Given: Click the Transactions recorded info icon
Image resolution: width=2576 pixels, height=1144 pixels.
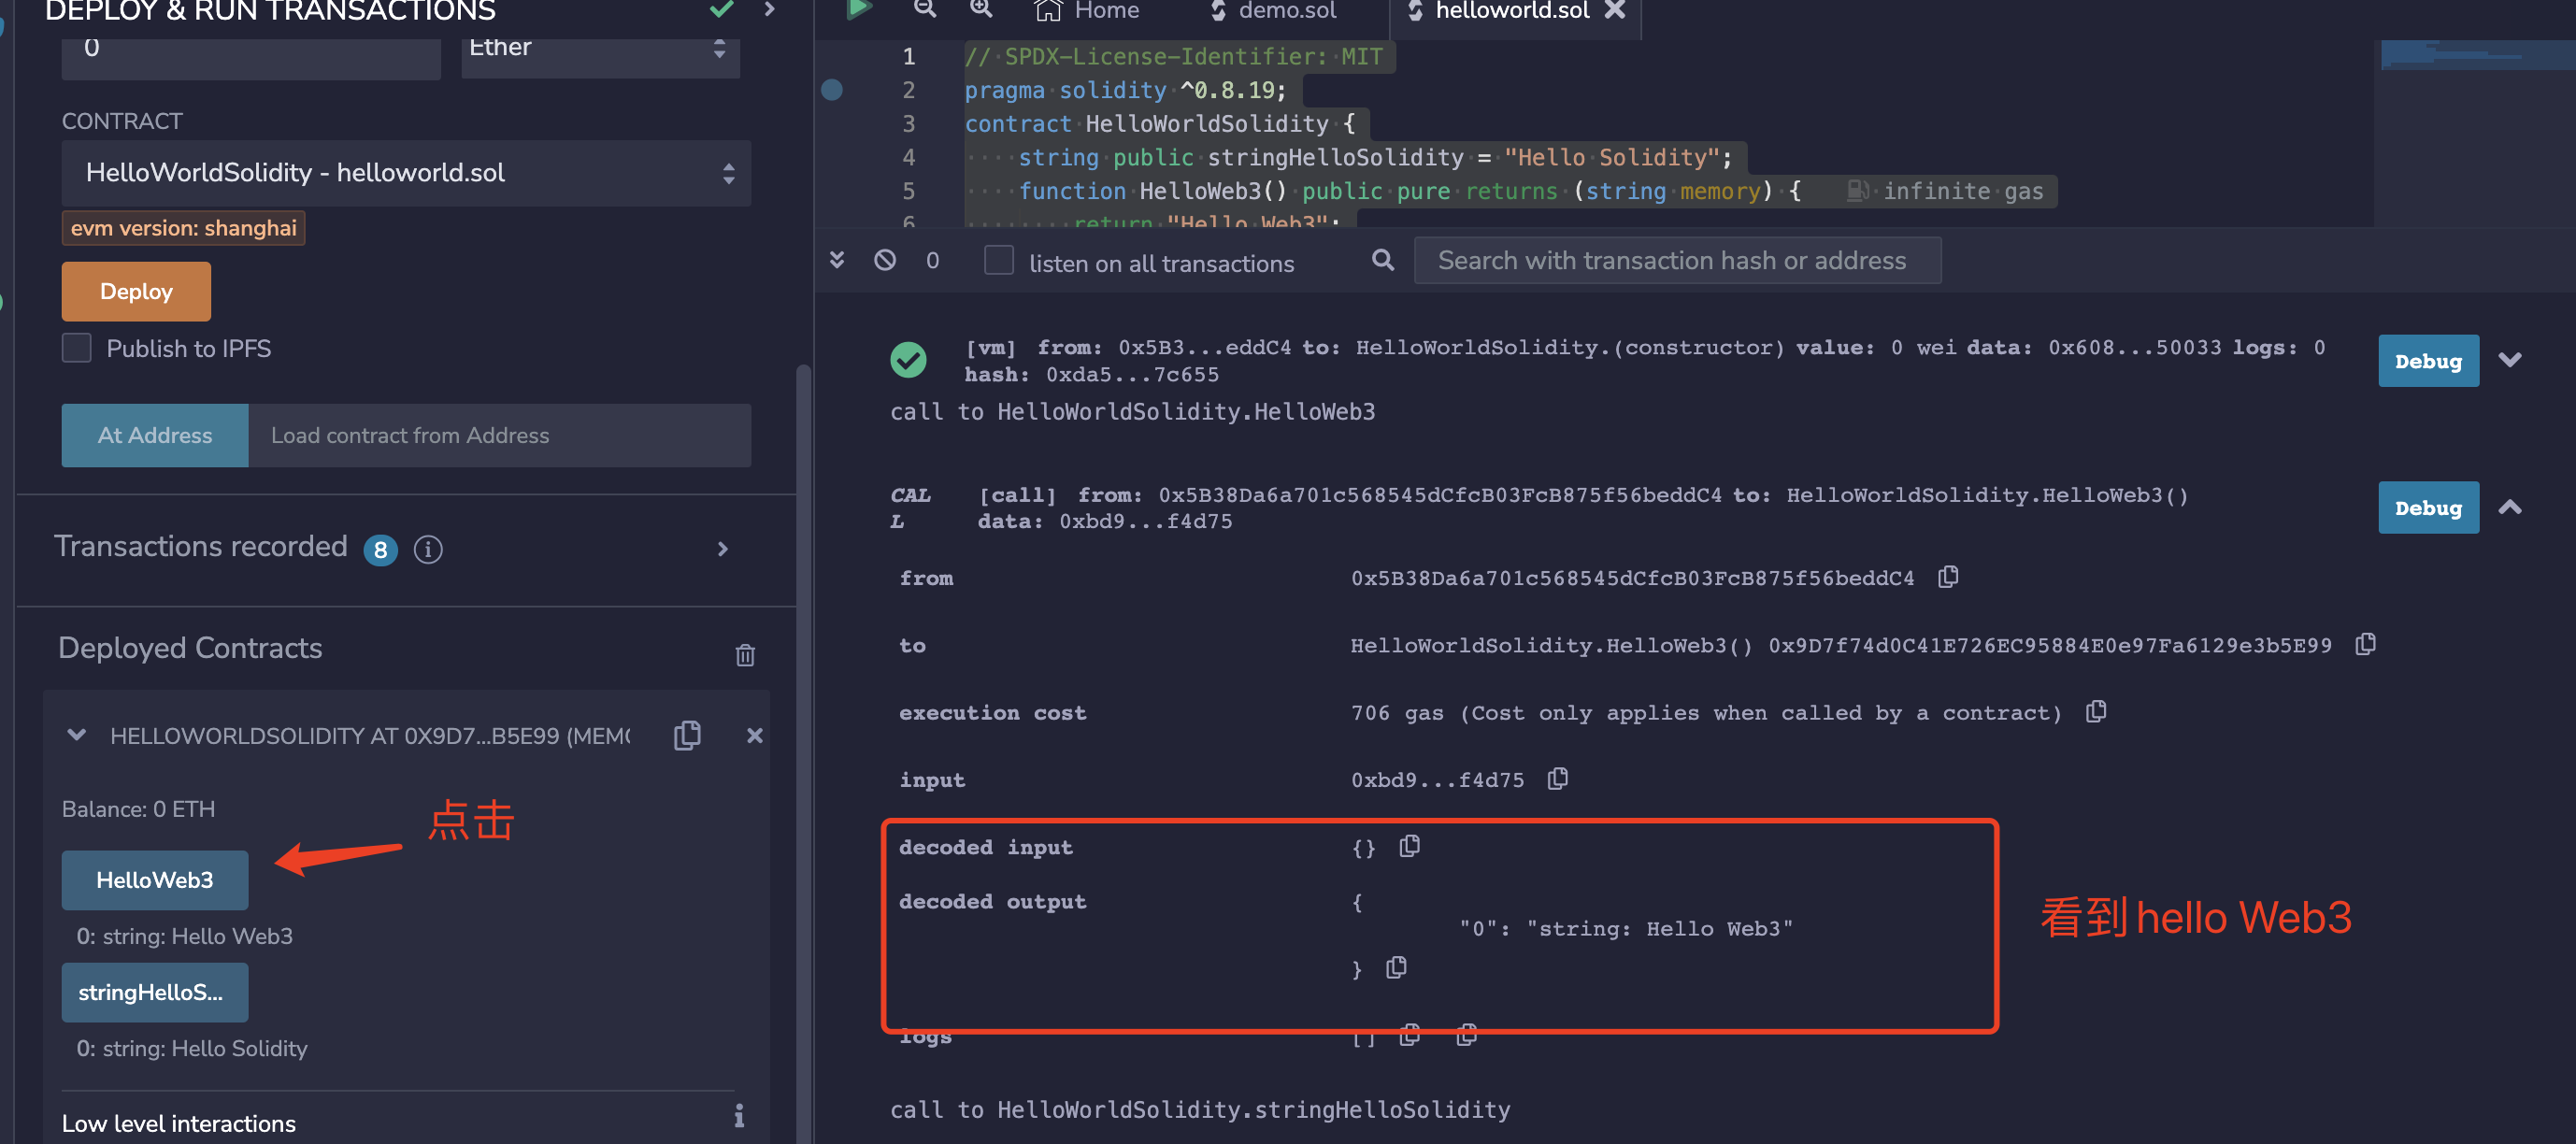Looking at the screenshot, I should click(428, 549).
